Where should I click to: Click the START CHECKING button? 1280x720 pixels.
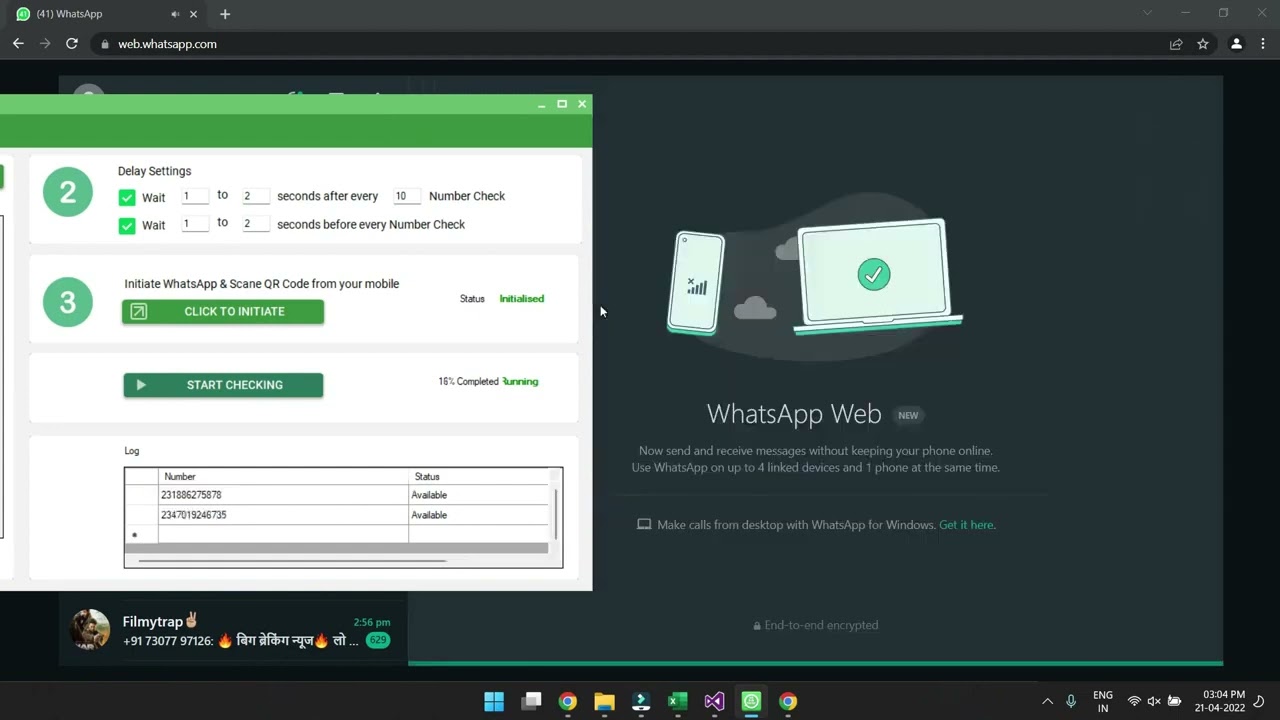click(x=223, y=385)
